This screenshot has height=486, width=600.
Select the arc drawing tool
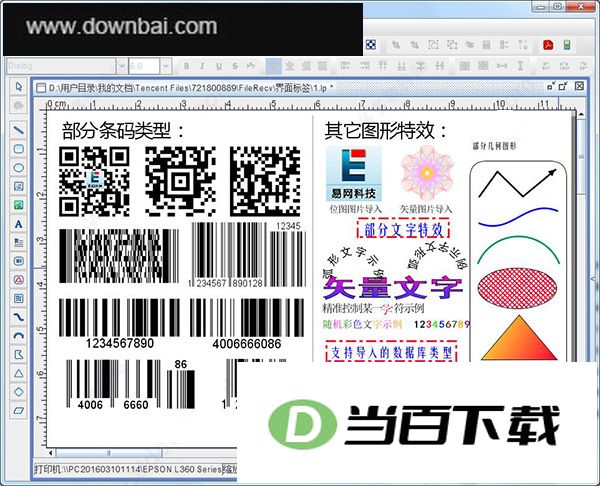point(18,336)
